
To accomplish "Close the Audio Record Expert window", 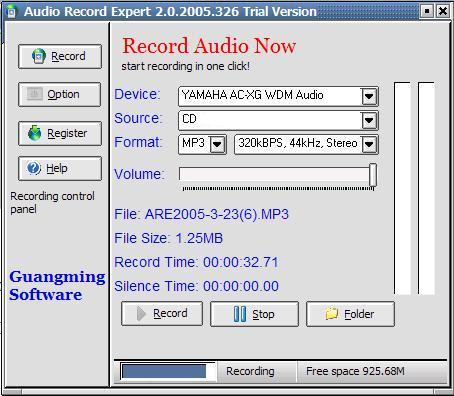I will click(x=443, y=11).
